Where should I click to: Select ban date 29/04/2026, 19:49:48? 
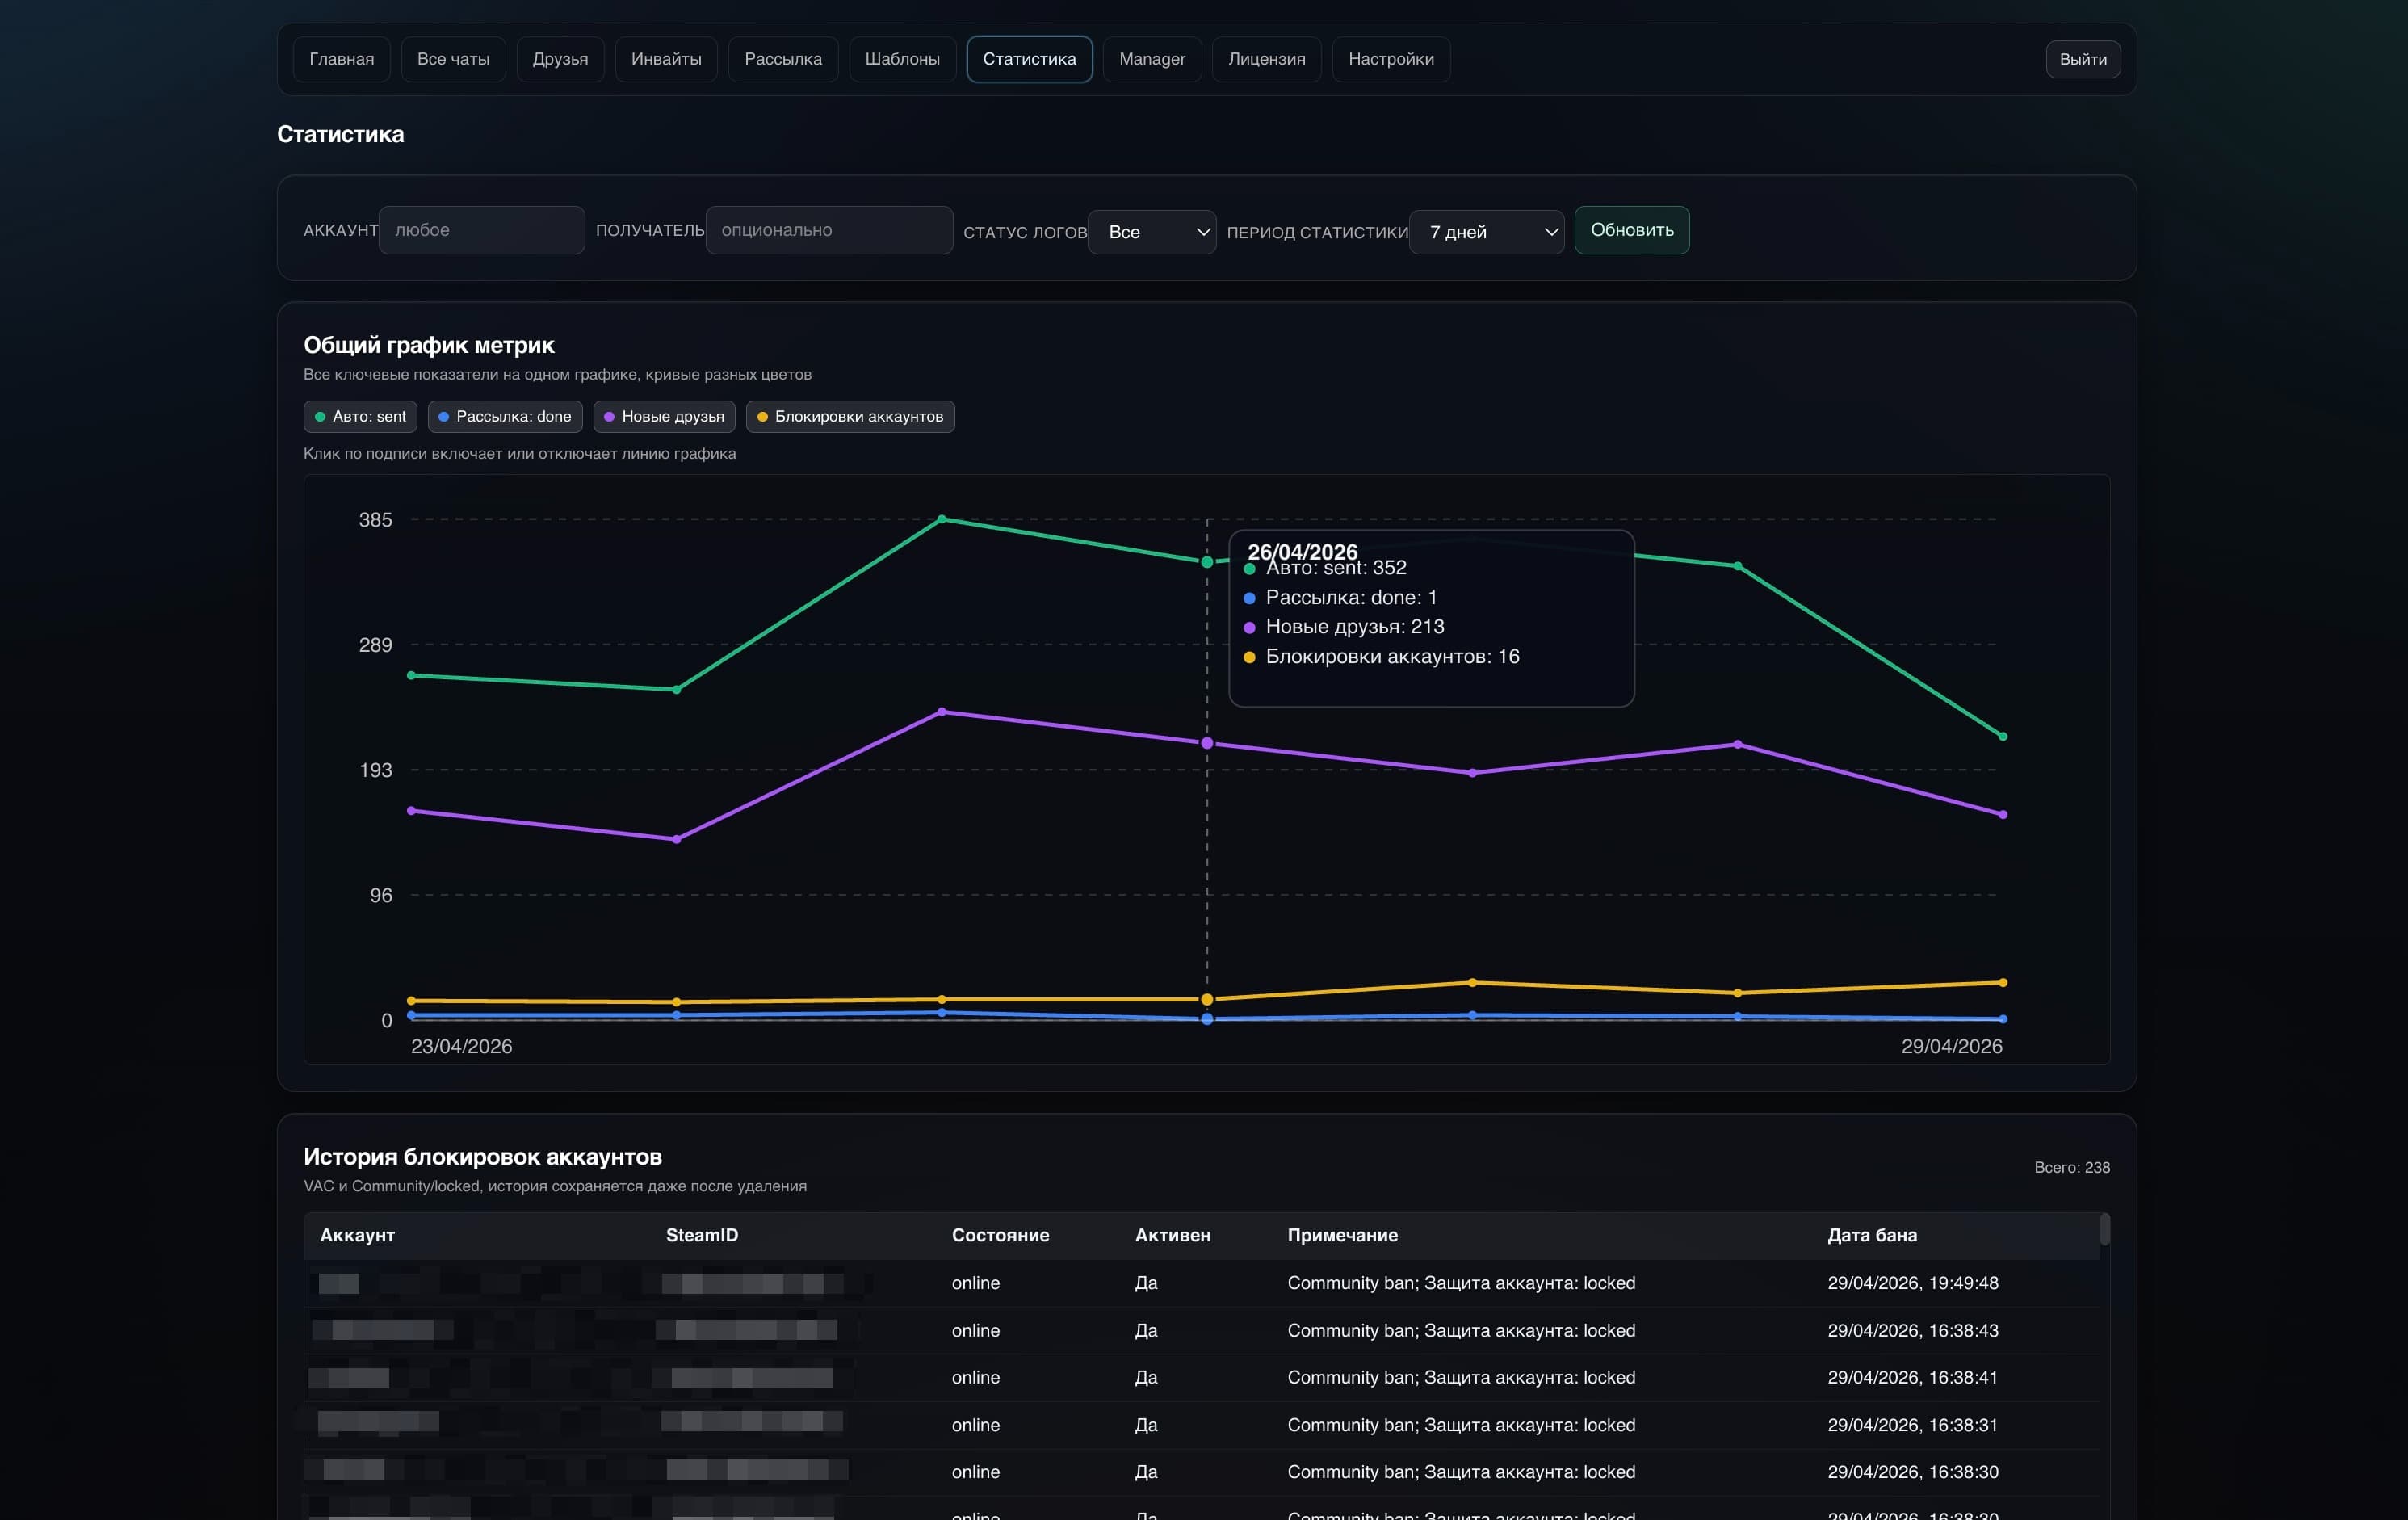coord(1912,1283)
